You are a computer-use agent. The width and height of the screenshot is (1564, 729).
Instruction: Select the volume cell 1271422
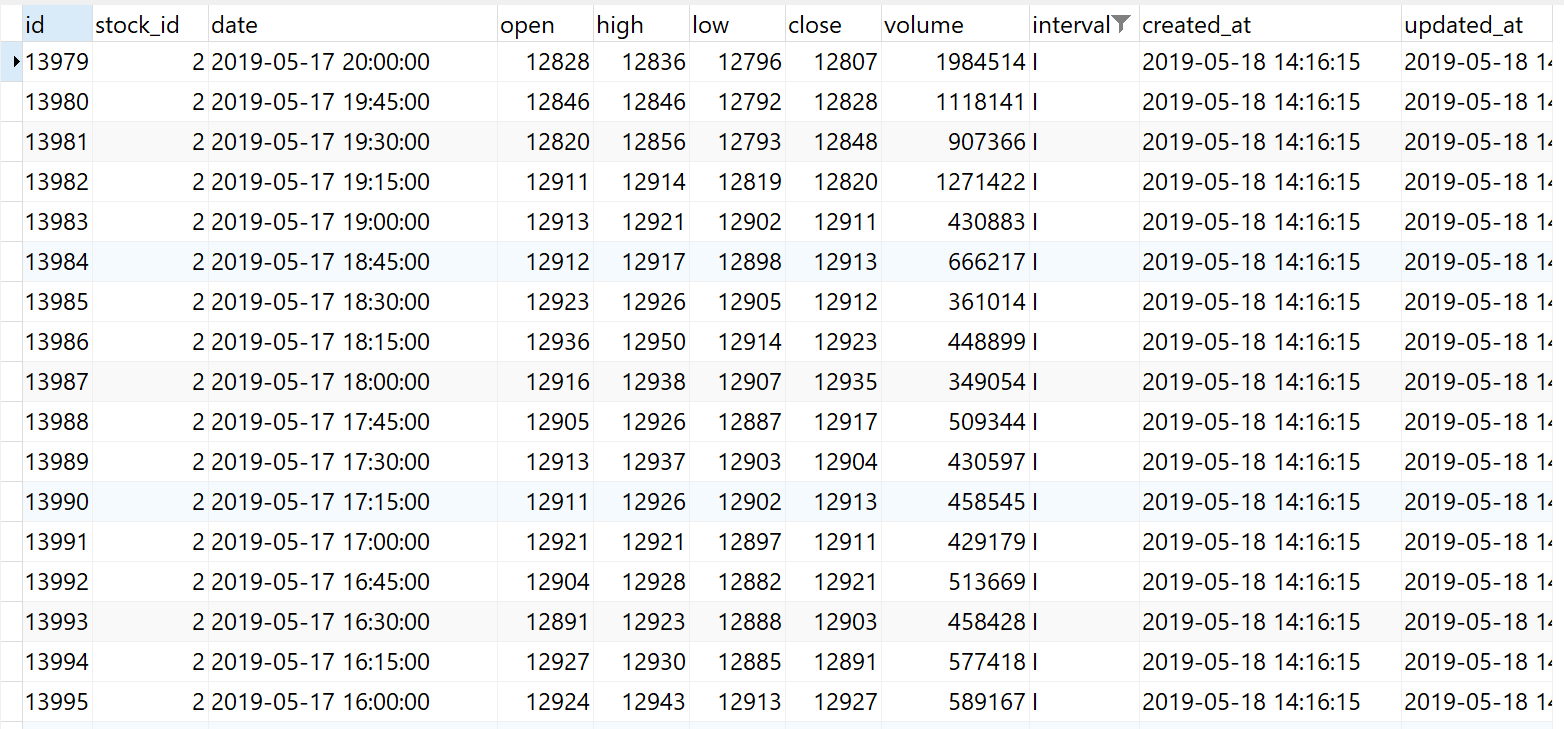pos(955,182)
